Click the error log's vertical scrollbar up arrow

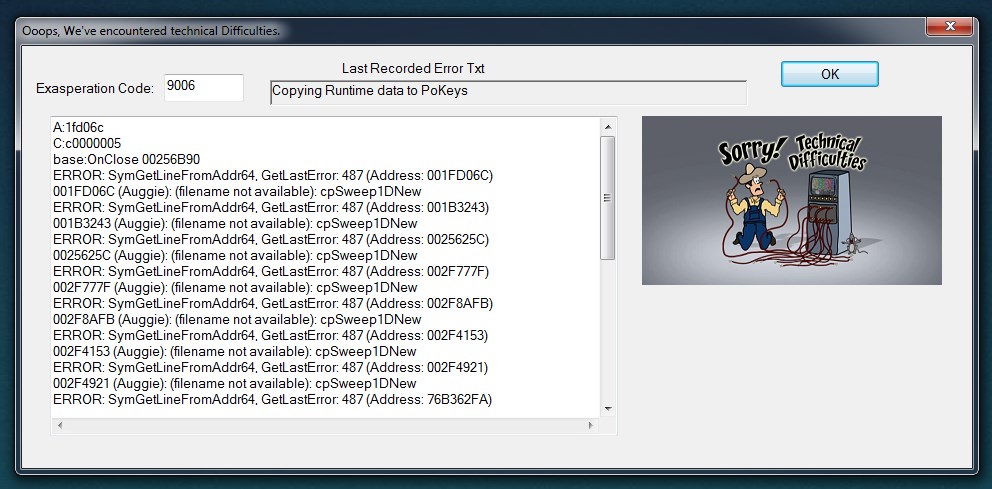pos(607,126)
